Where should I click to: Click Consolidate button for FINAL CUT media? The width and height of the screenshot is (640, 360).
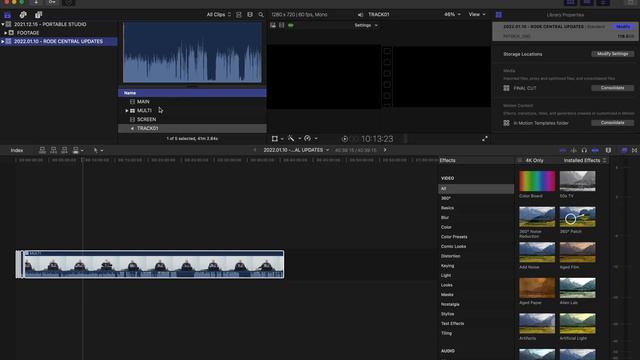click(x=612, y=88)
